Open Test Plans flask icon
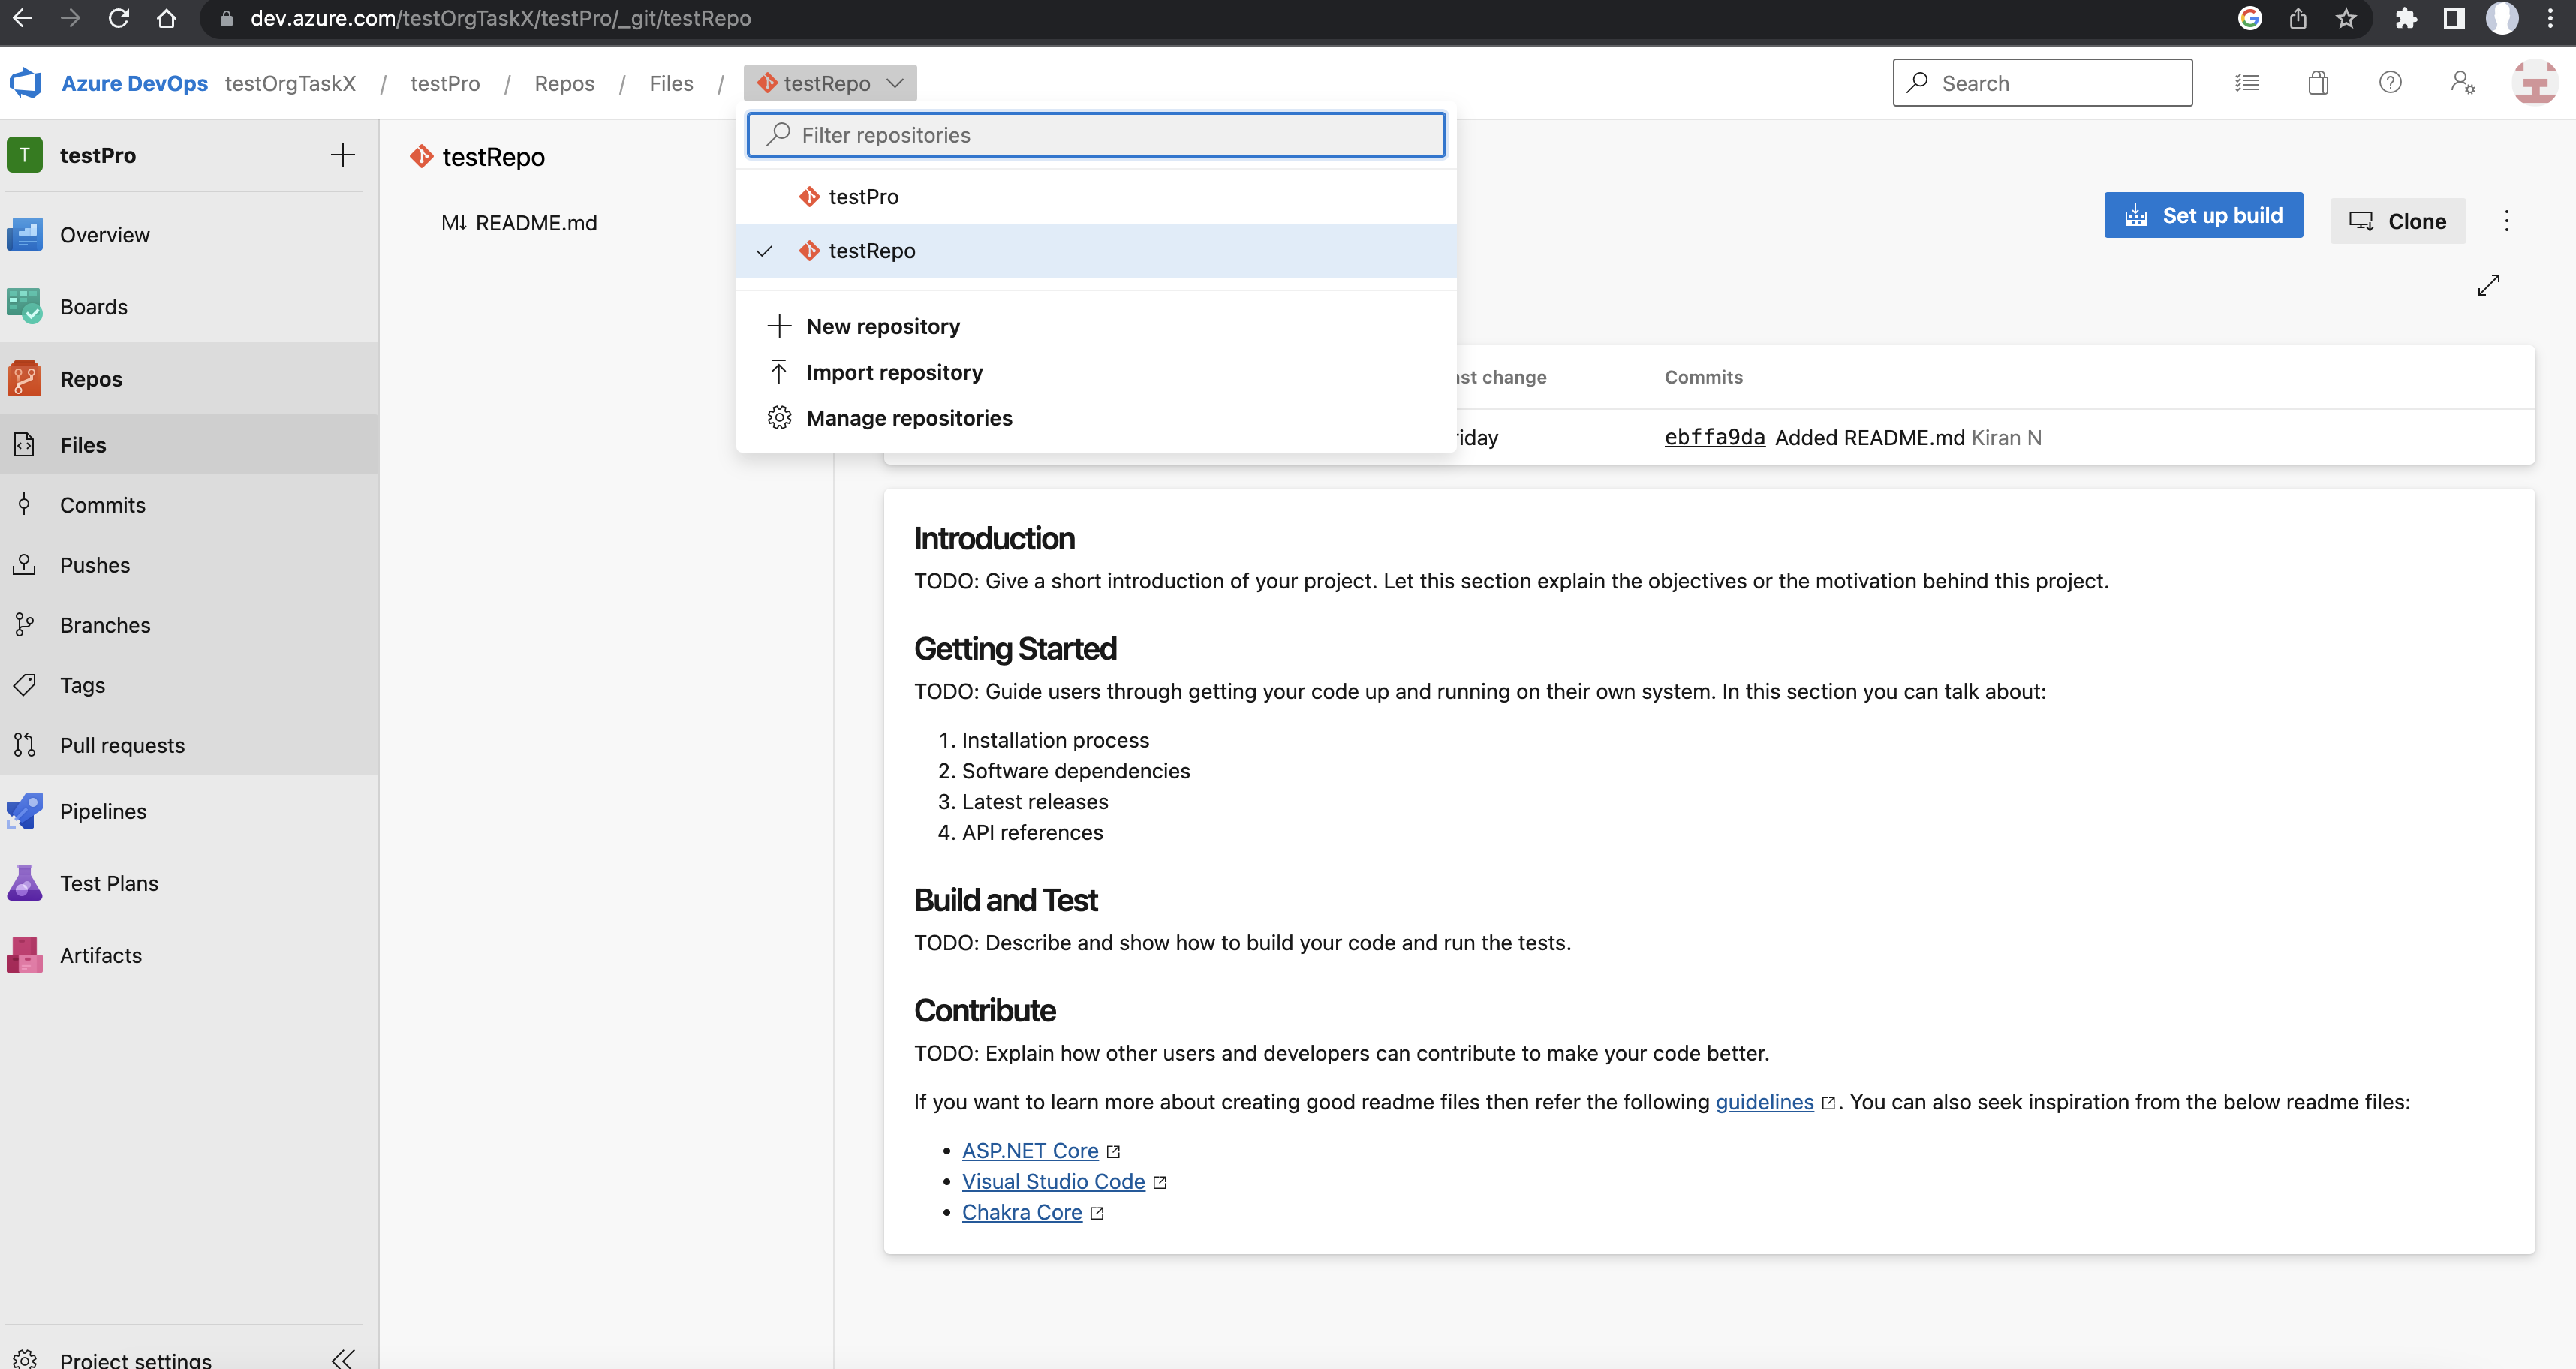The image size is (2576, 1369). (24, 882)
